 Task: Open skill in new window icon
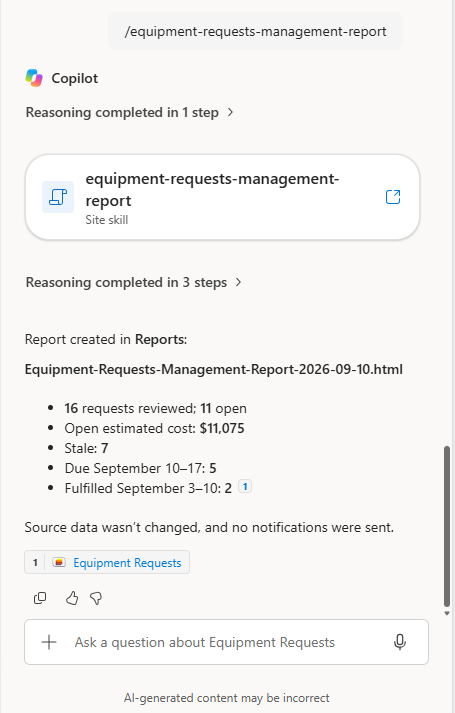[x=393, y=197]
